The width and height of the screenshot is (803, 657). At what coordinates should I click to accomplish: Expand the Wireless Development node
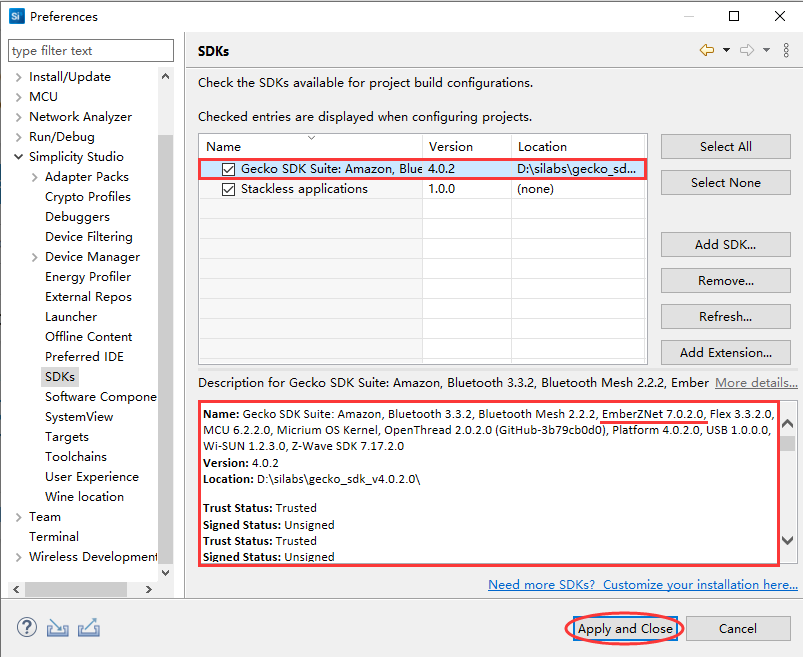(x=19, y=557)
